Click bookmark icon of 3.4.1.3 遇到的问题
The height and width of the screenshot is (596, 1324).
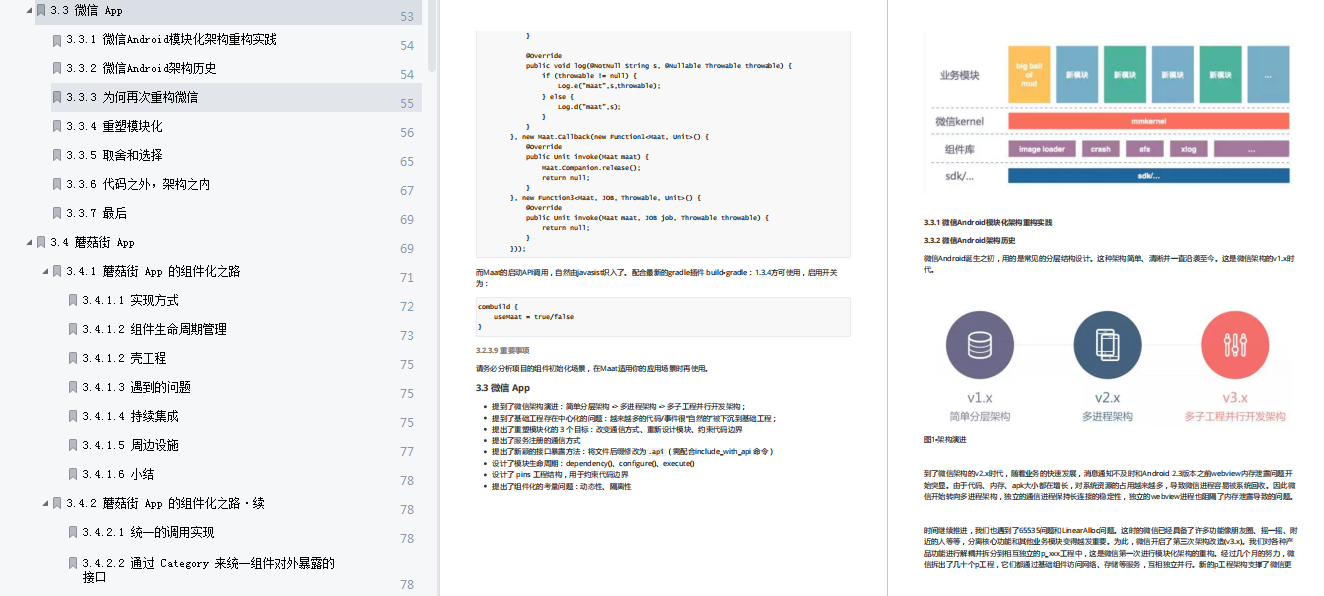[x=73, y=387]
